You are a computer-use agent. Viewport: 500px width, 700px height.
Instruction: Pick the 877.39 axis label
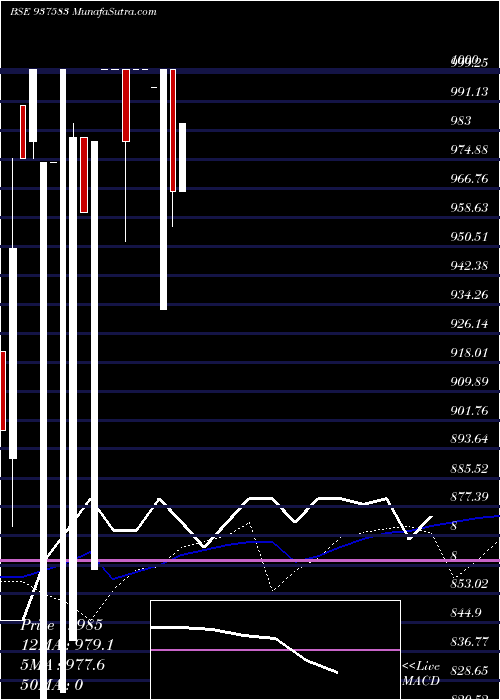pos(470,497)
